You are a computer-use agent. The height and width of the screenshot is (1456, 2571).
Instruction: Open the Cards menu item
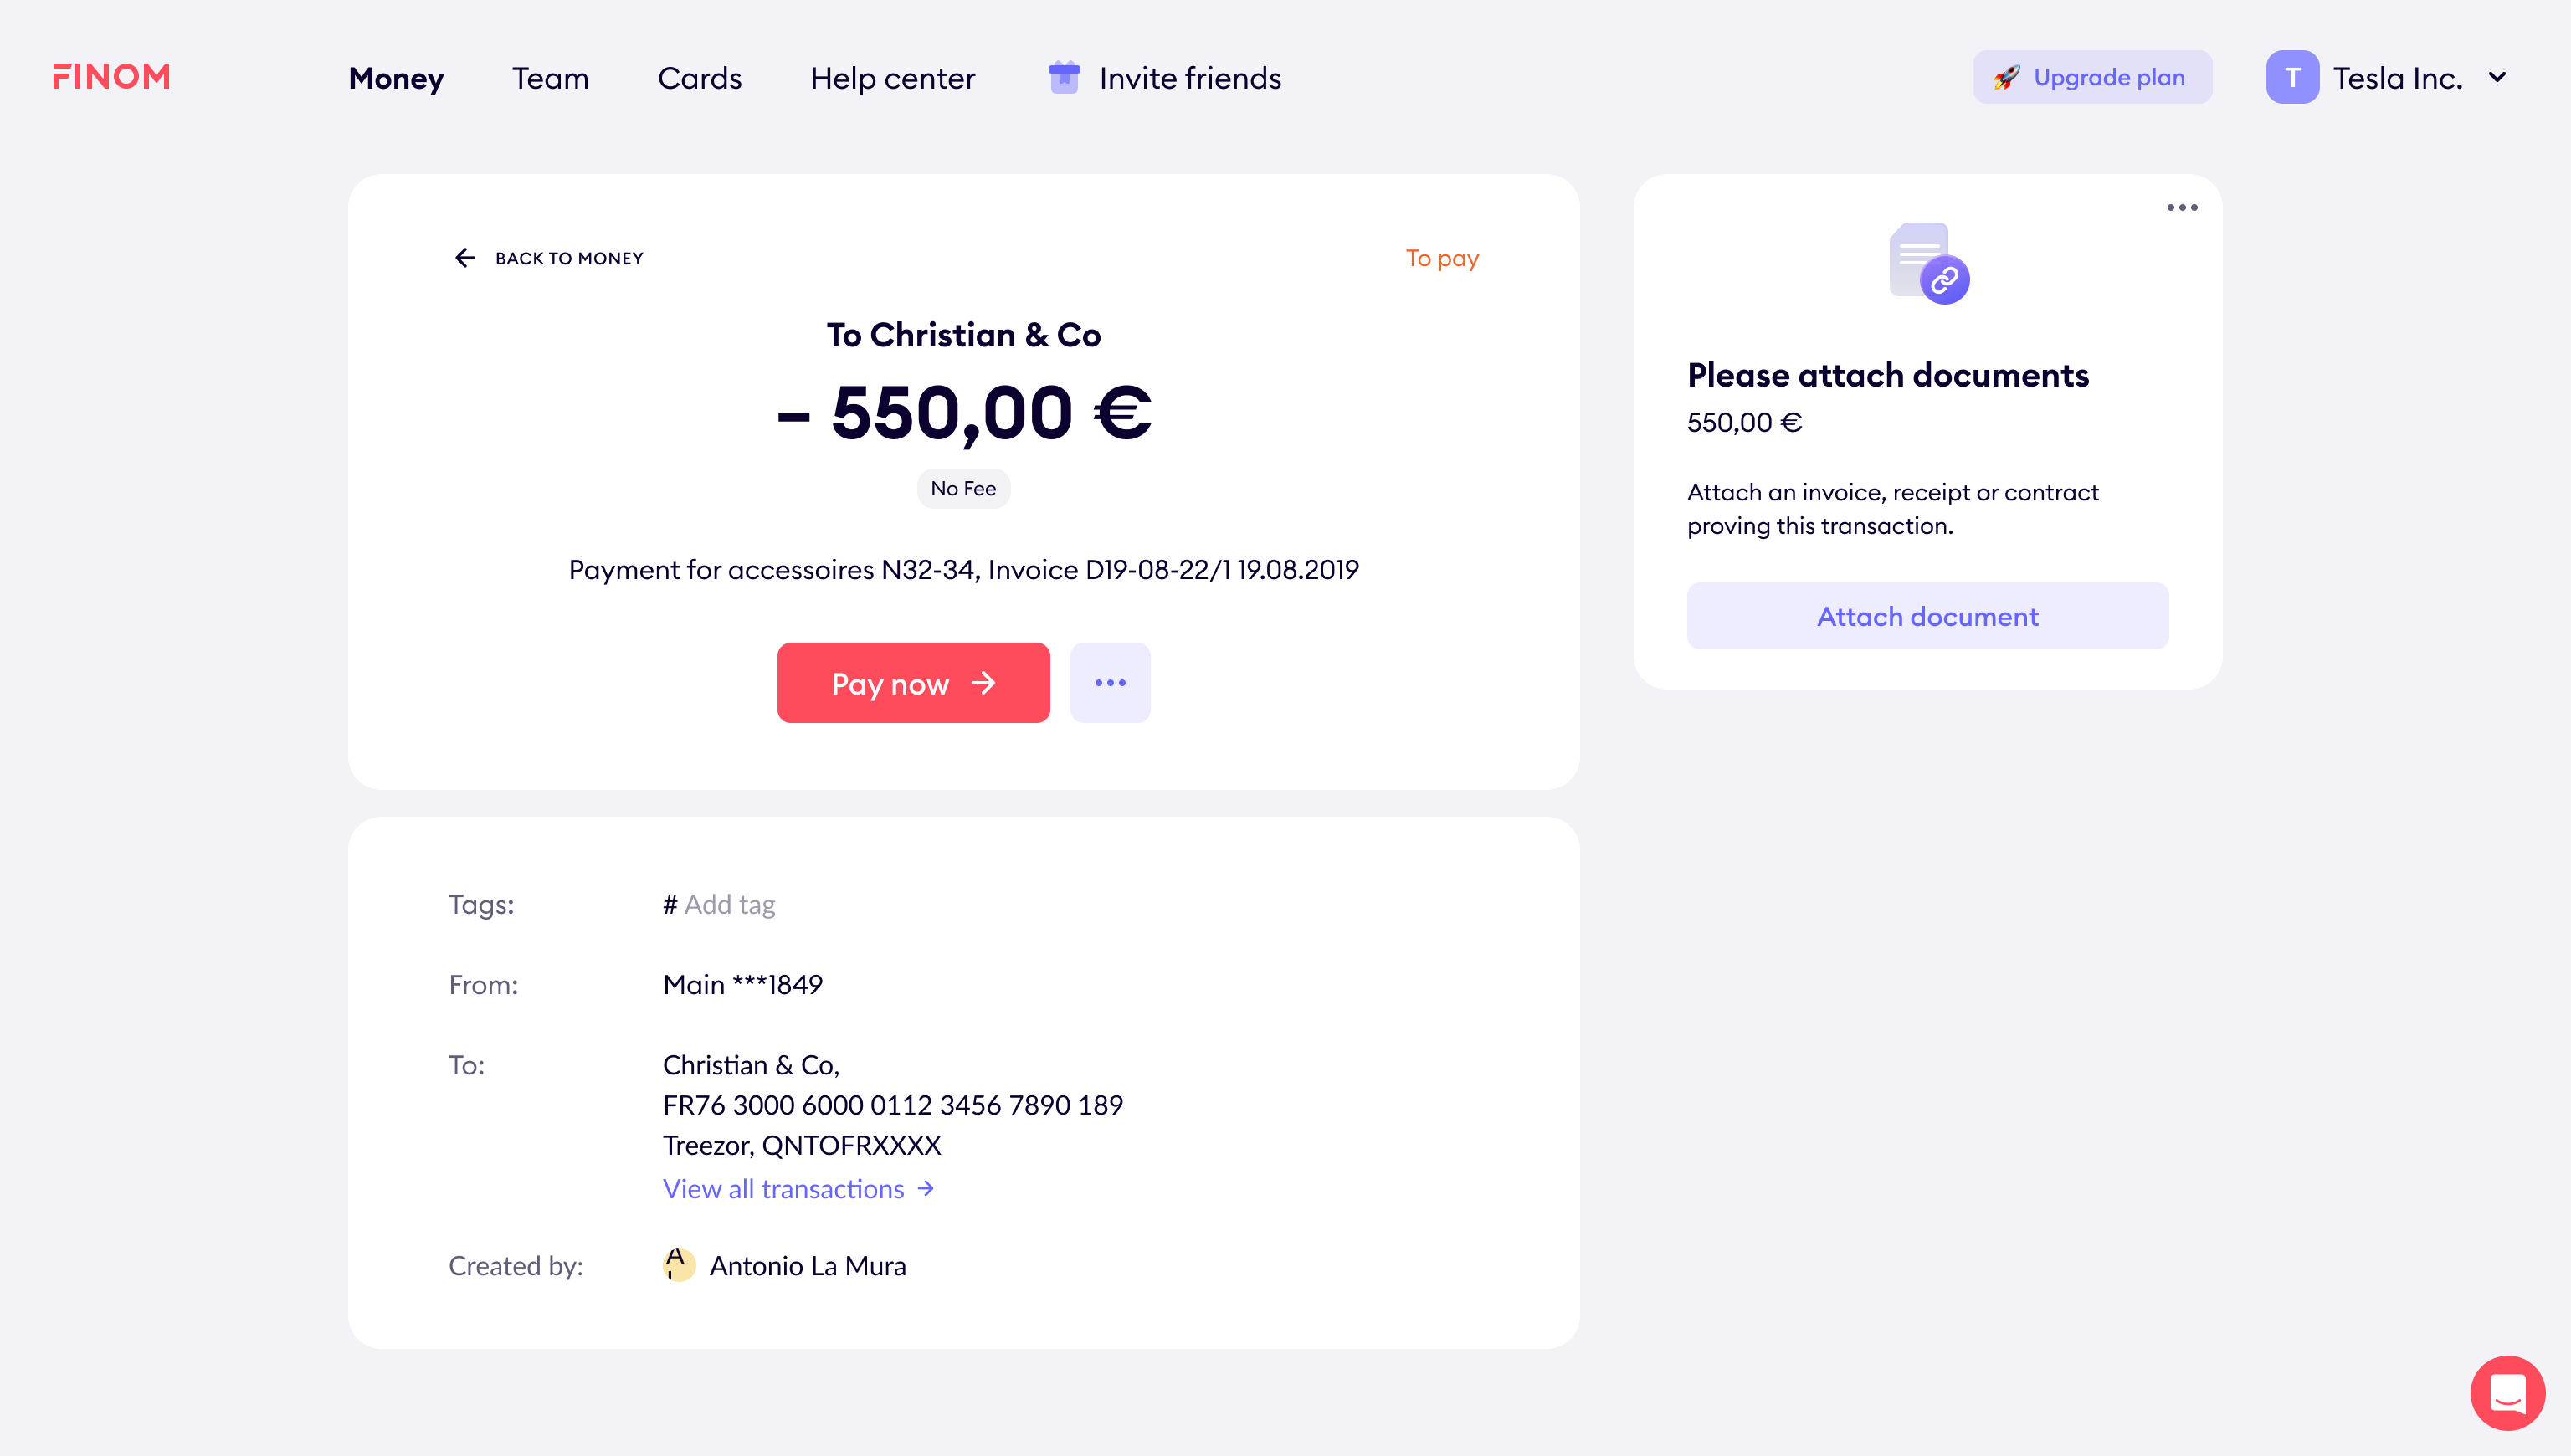click(699, 78)
